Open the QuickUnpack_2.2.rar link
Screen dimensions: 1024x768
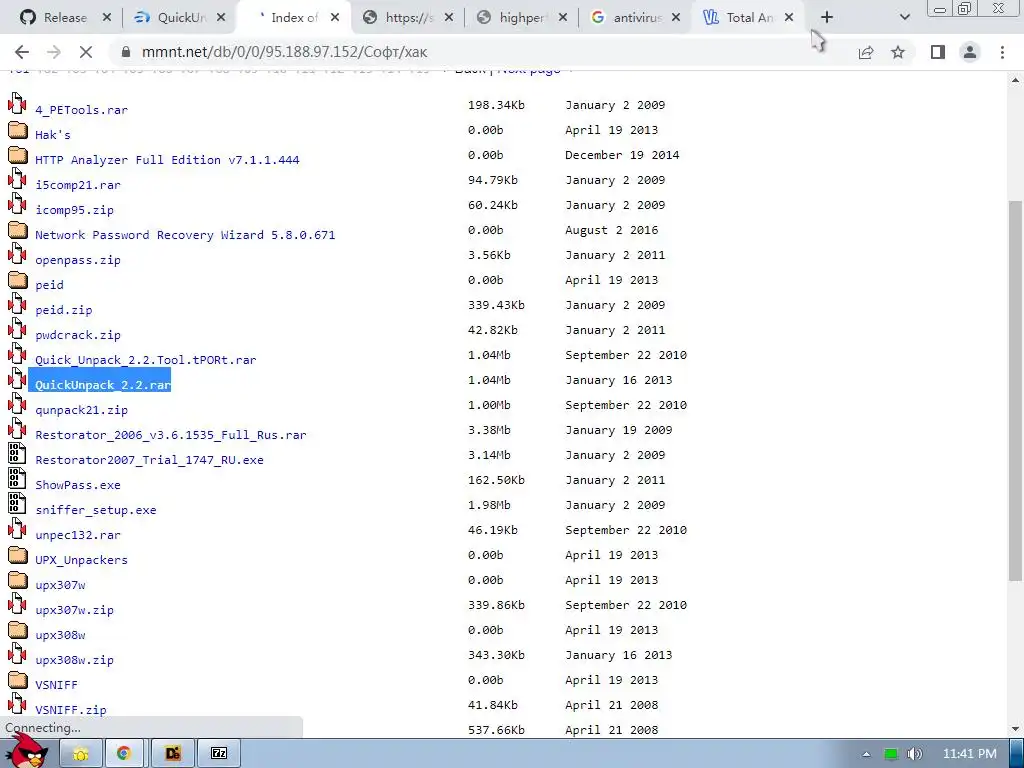(x=103, y=385)
